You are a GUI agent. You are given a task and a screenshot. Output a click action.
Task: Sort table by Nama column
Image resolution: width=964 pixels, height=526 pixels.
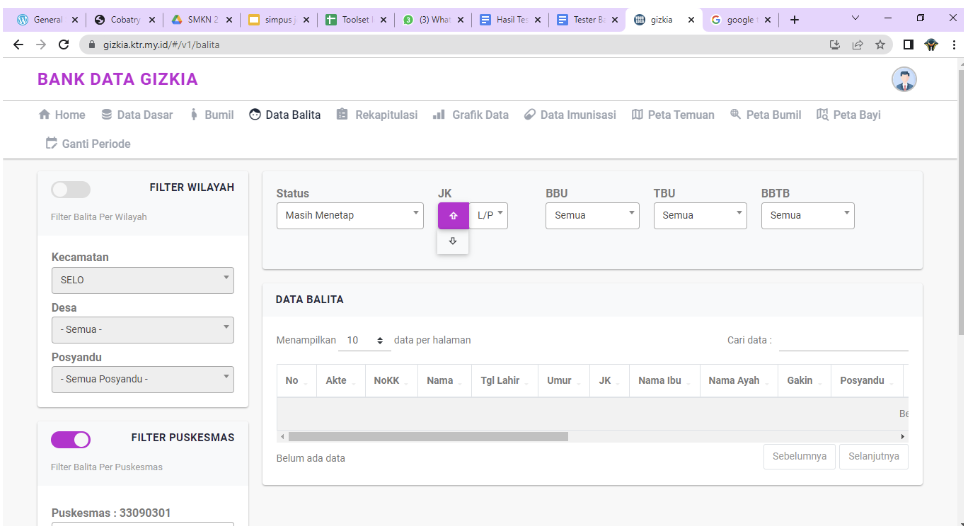pos(444,381)
